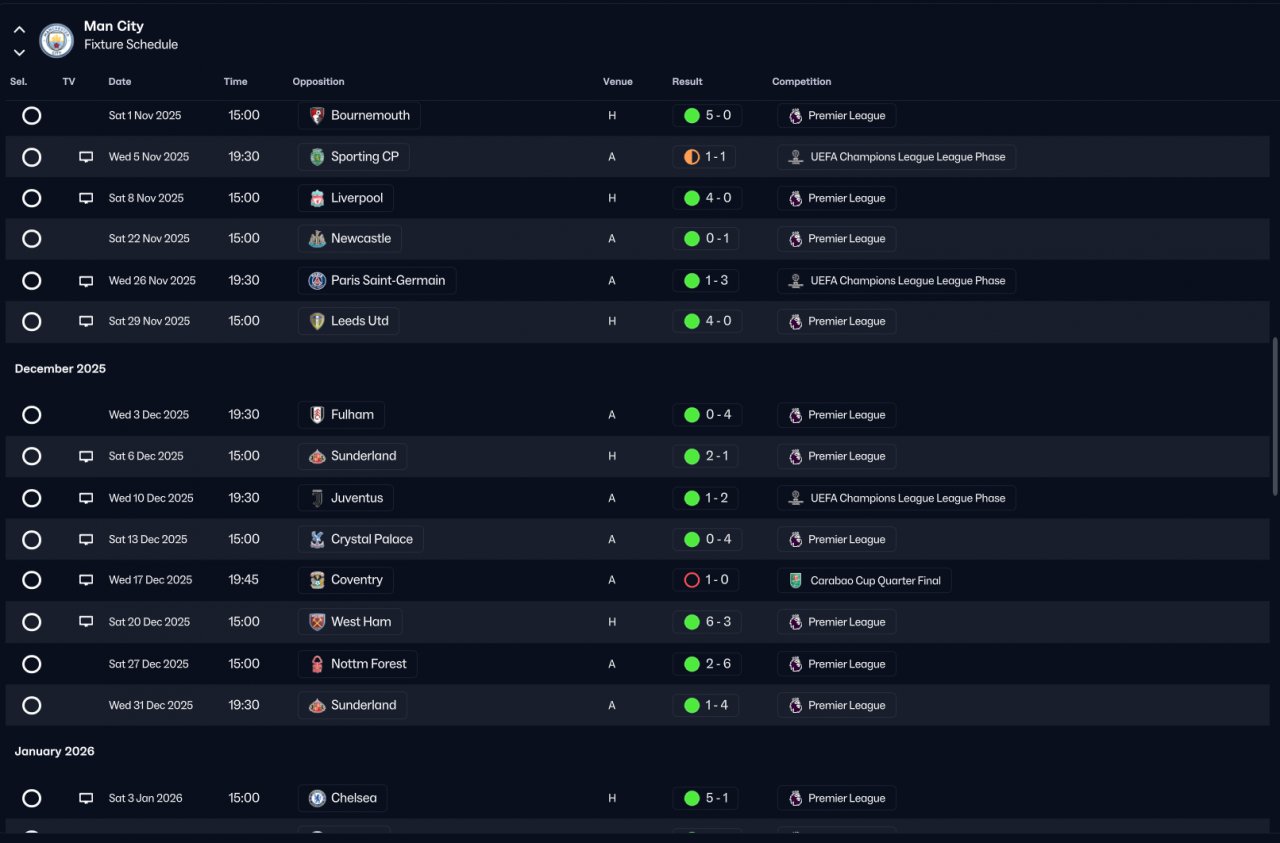
Task: Click the TV icon in the Chelsea row
Action: 86,798
